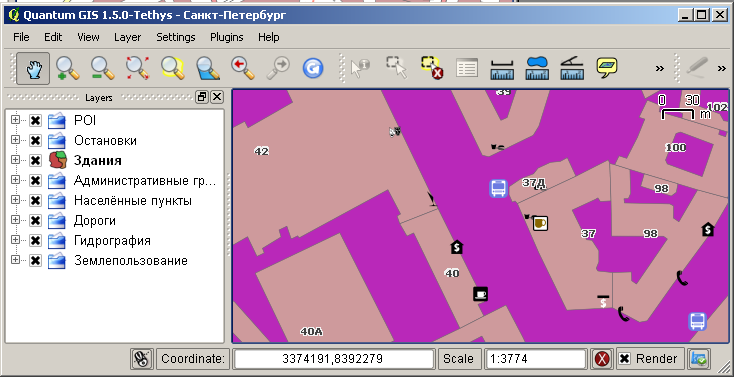Expand the hidden toolbar overflow chevron
The height and width of the screenshot is (377, 734).
point(660,69)
